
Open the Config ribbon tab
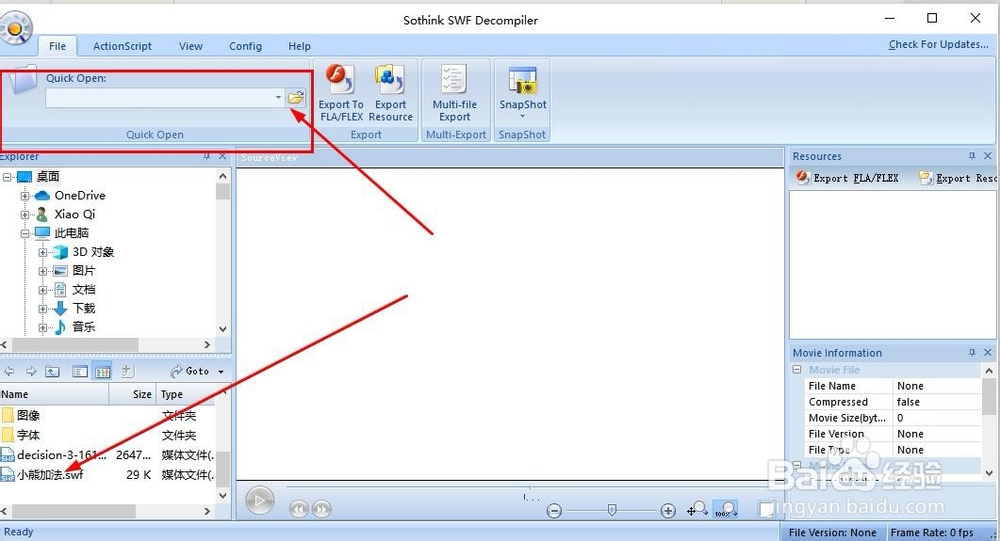point(246,46)
